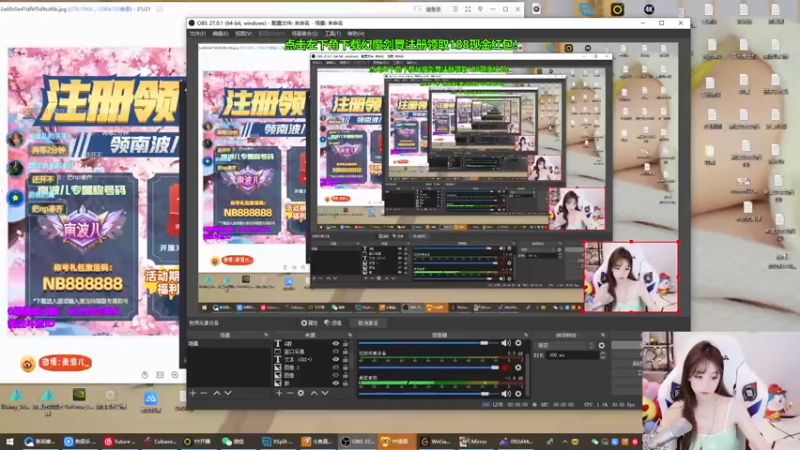800x450 pixels.
Task: Click the zoom icon in image viewer bottom bar
Action: point(175,375)
